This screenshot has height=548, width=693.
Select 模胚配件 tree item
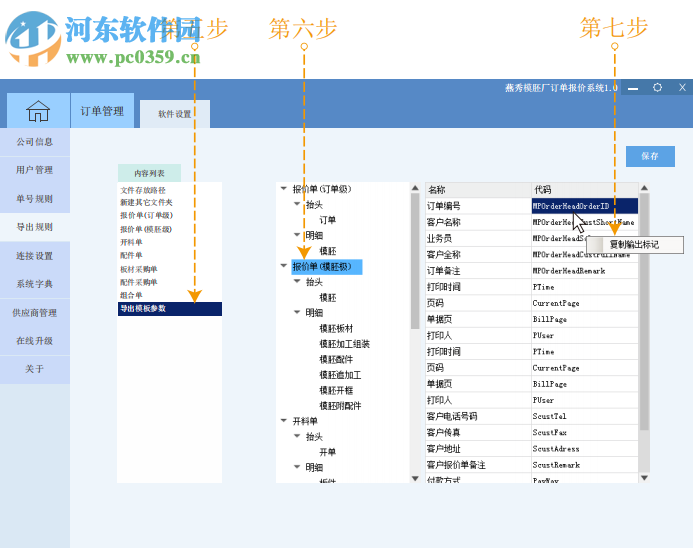click(336, 359)
